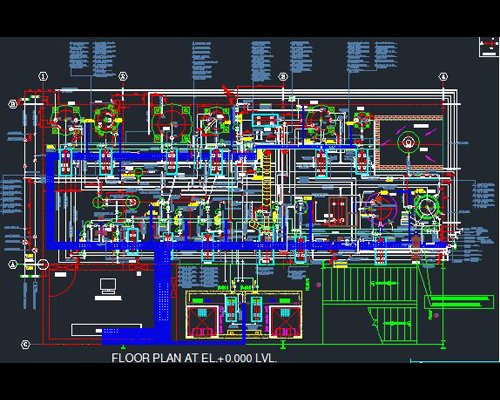Image resolution: width=500 pixels, height=400 pixels.
Task: Select the FLOOR PLAN AT EL.+0.000 LVL. title
Action: [194, 358]
